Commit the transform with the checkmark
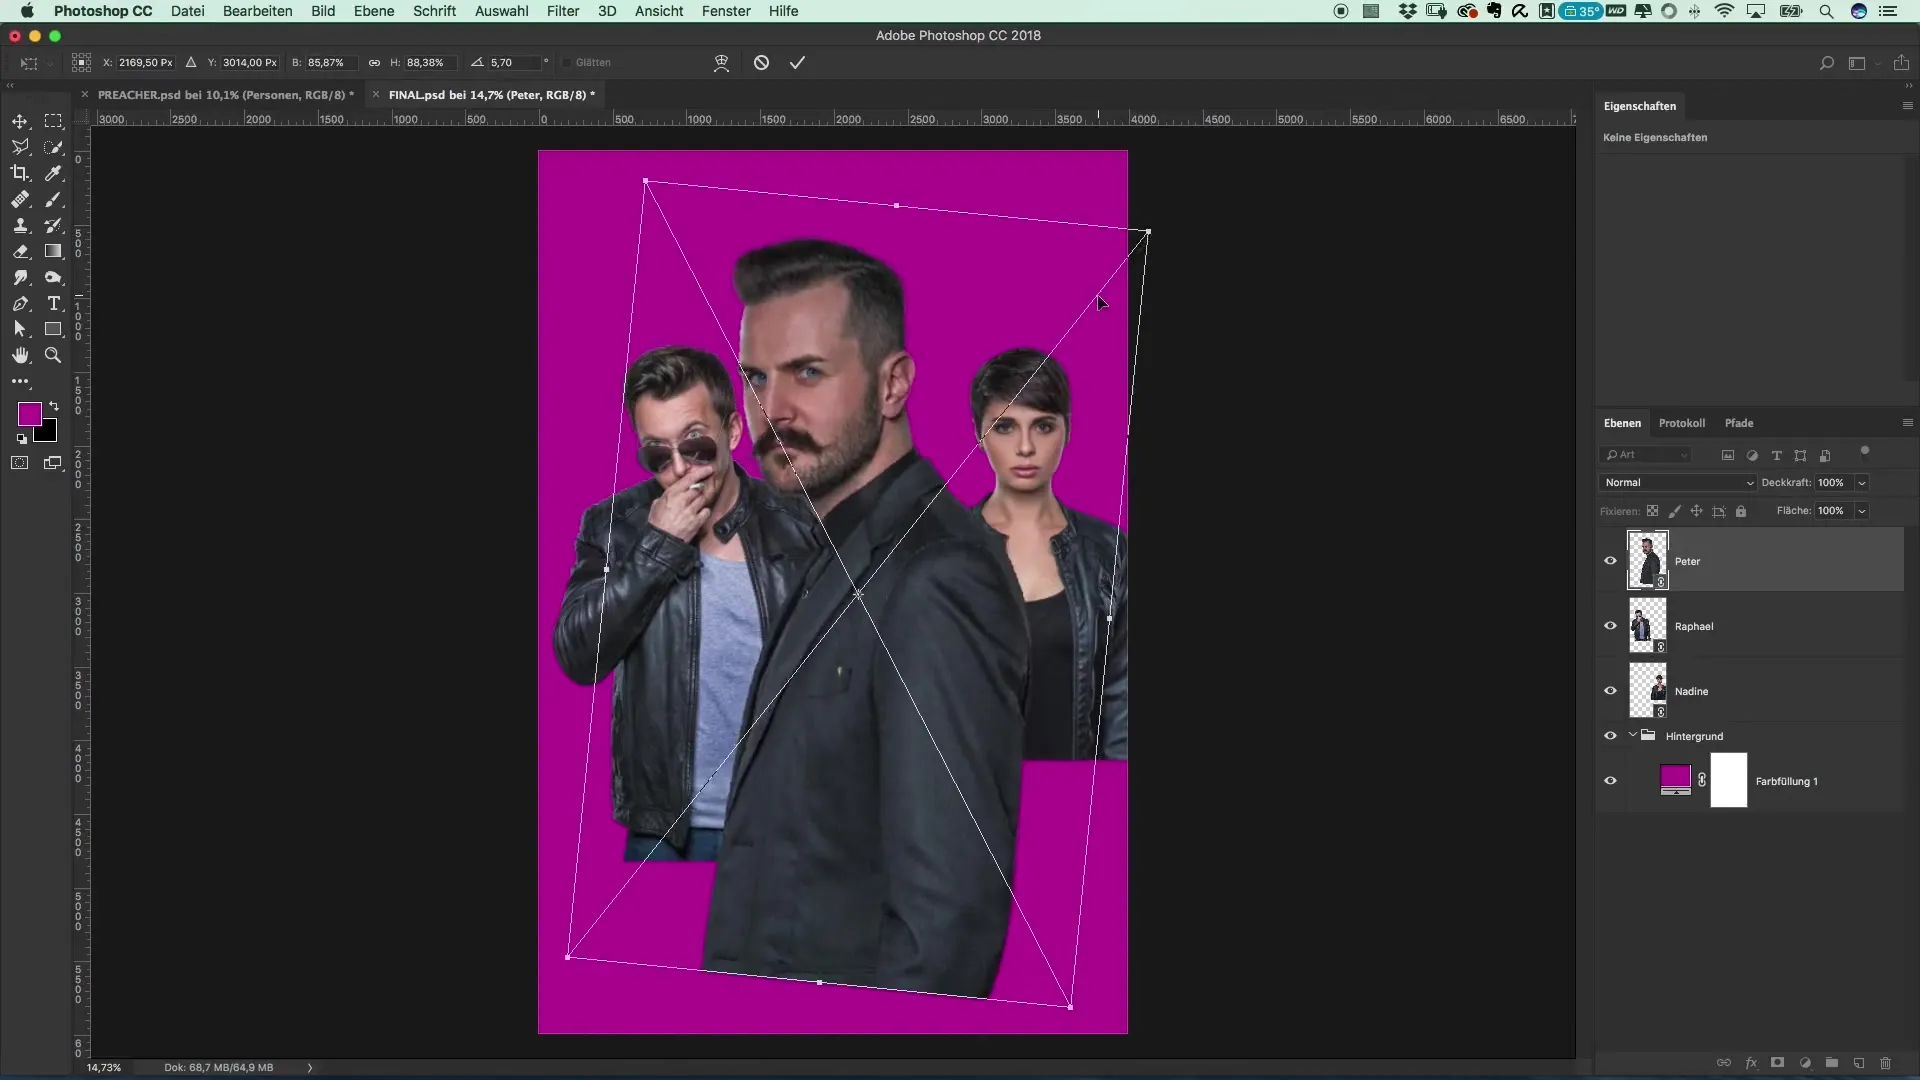The image size is (1920, 1080). tap(797, 62)
